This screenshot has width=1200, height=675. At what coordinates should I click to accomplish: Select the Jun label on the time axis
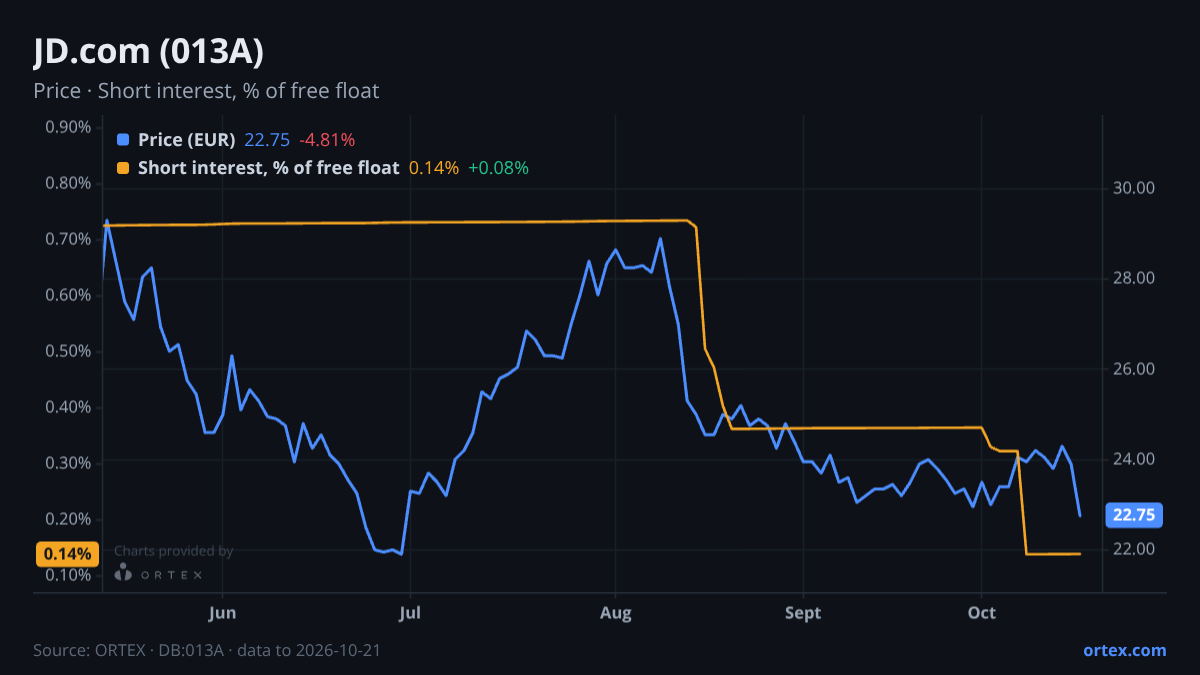223,613
